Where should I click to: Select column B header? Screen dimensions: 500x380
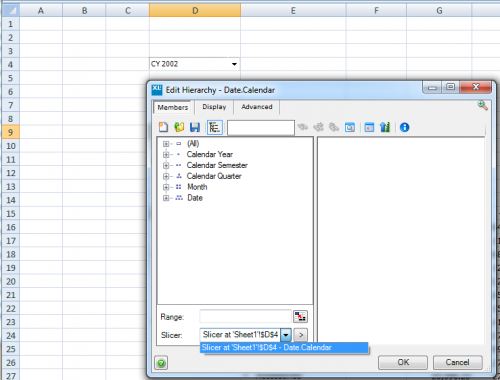[84, 11]
